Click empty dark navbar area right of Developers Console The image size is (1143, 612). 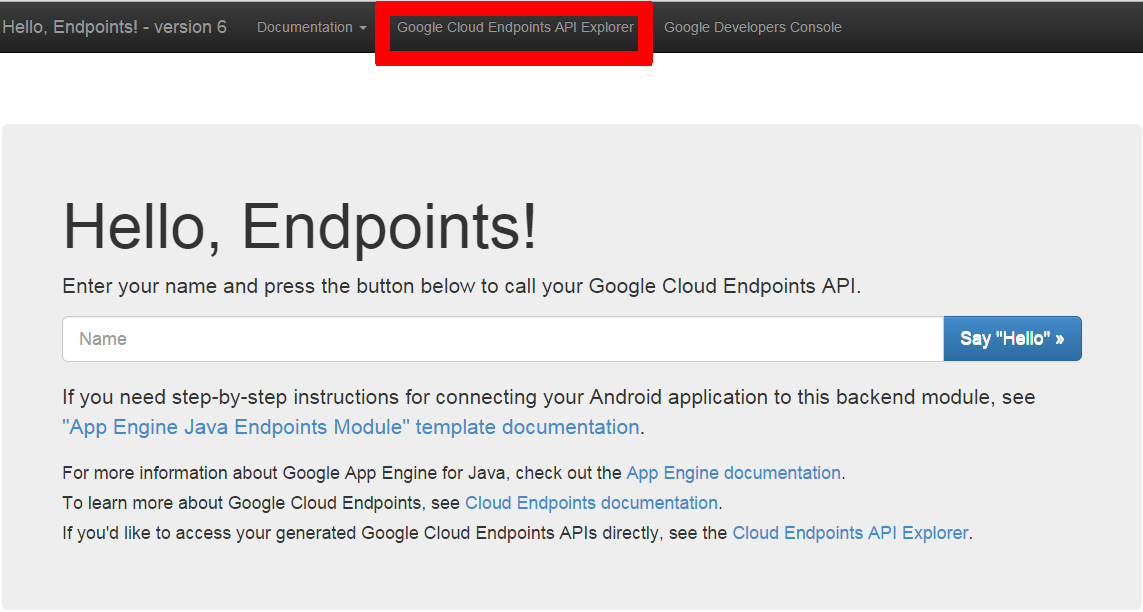tap(990, 27)
